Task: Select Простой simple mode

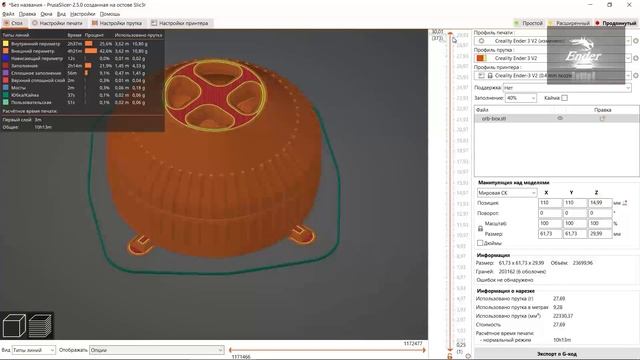Action: (528, 23)
